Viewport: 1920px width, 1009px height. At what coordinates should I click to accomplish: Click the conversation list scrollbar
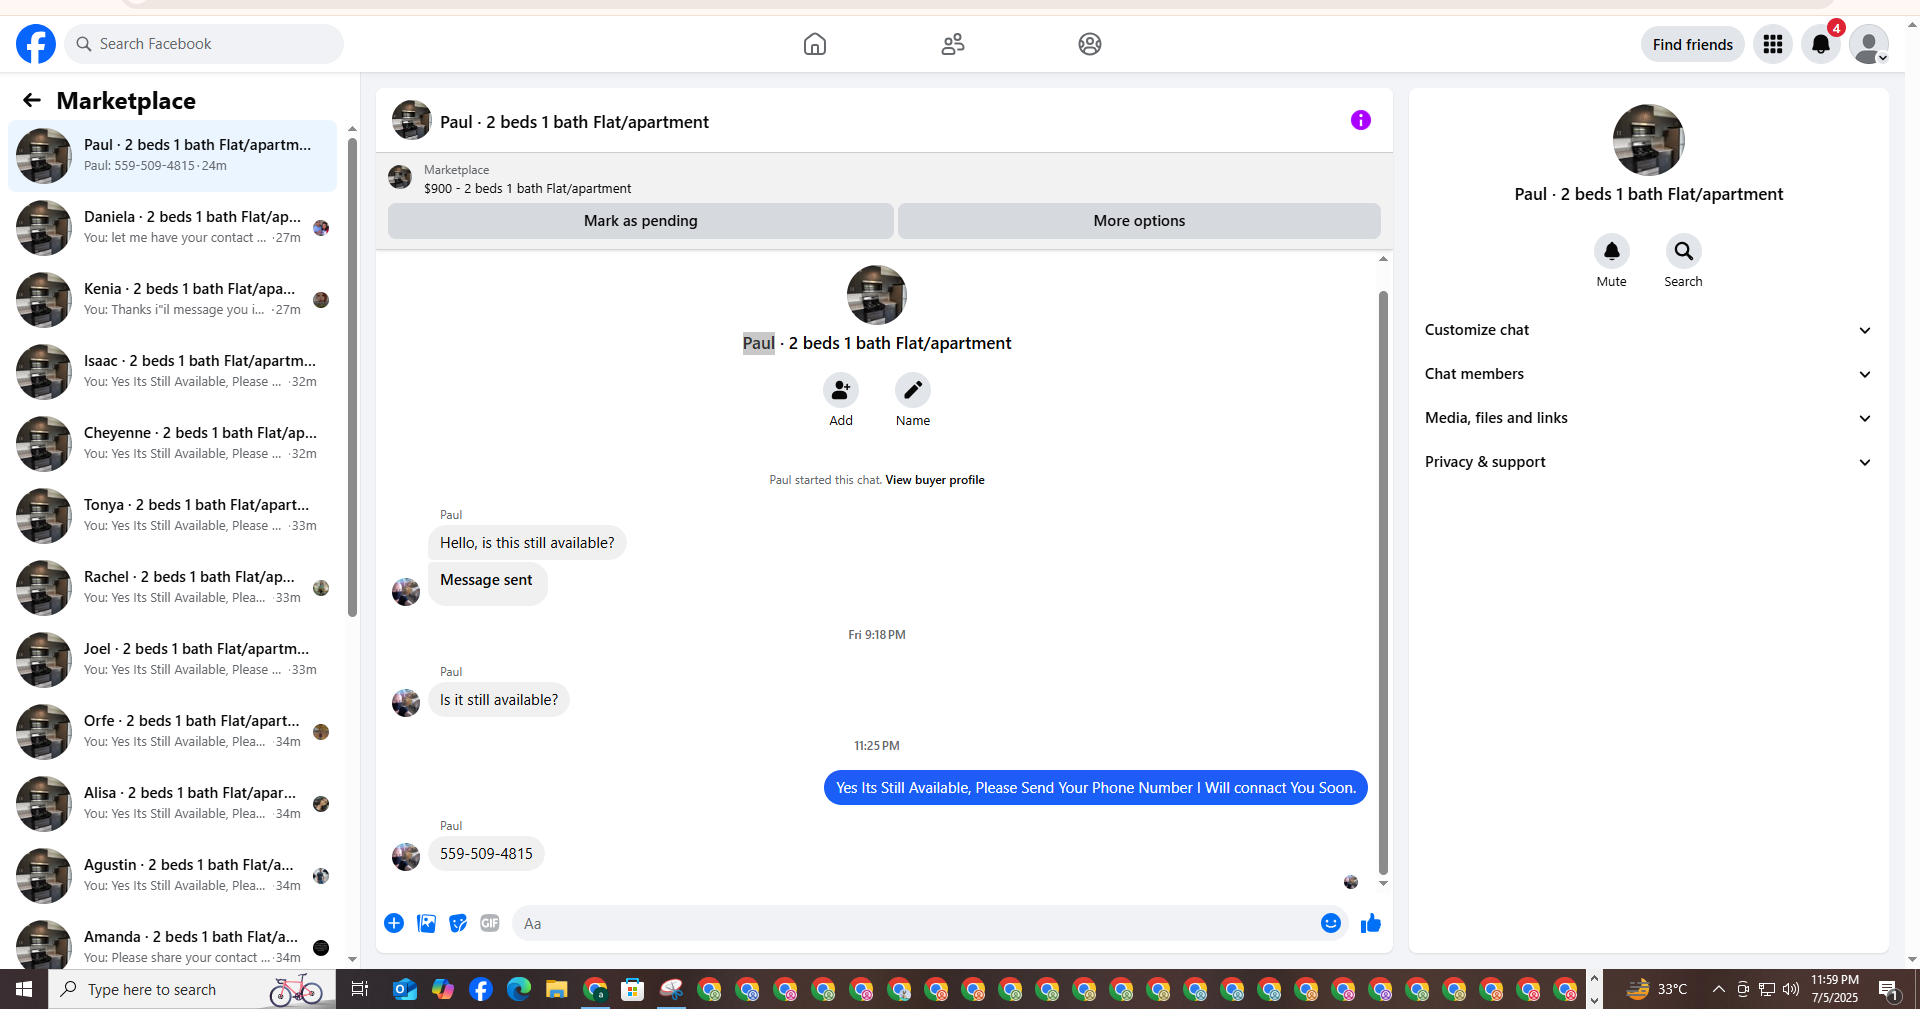click(x=352, y=377)
